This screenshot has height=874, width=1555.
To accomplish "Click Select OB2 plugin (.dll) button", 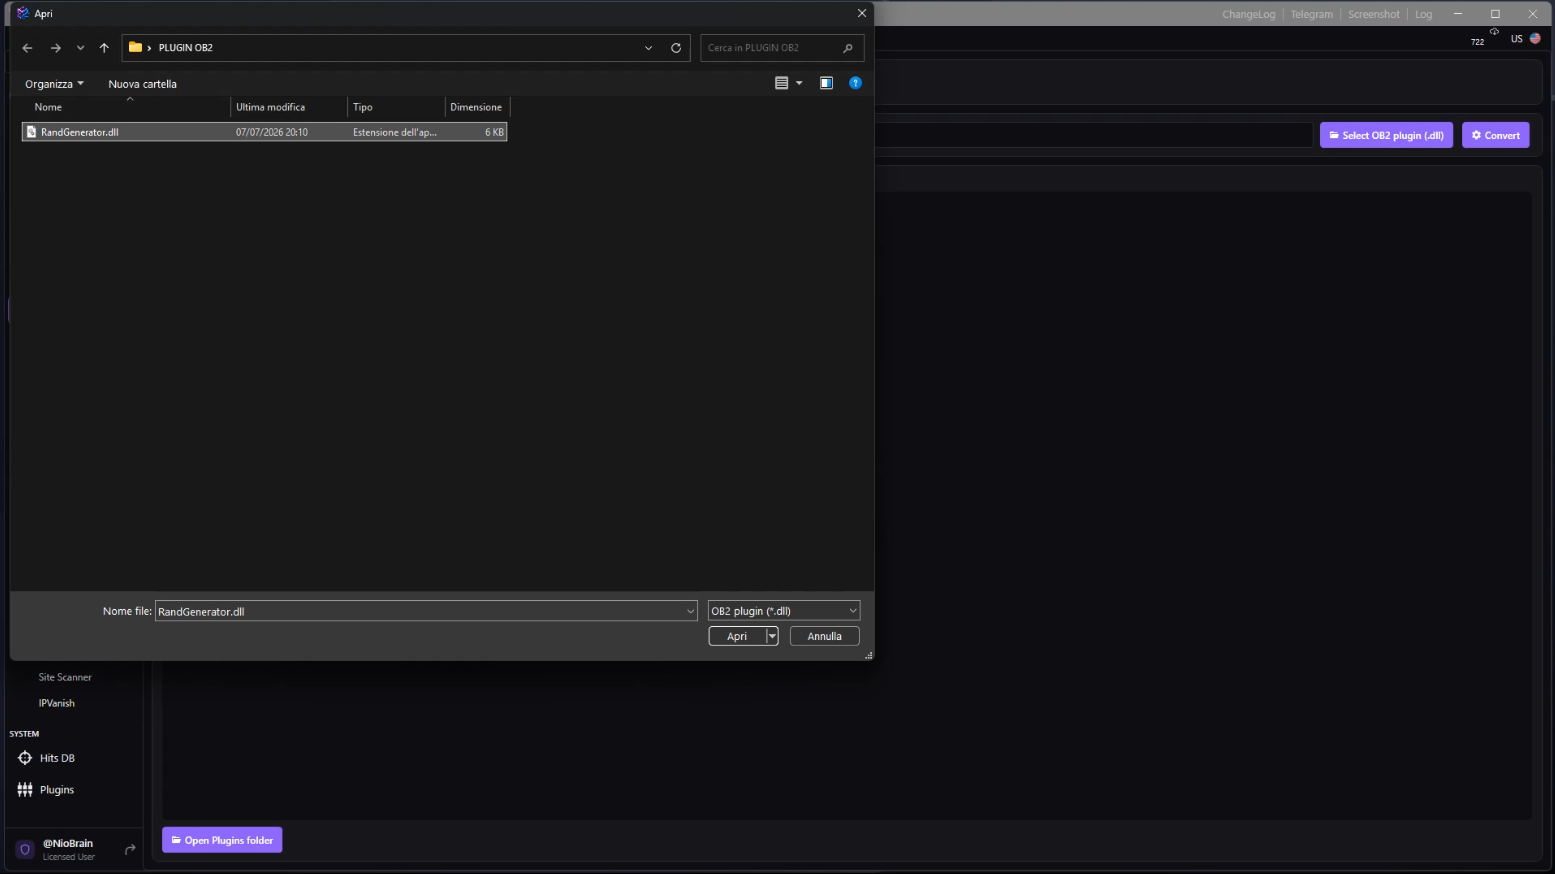I will pyautogui.click(x=1386, y=135).
